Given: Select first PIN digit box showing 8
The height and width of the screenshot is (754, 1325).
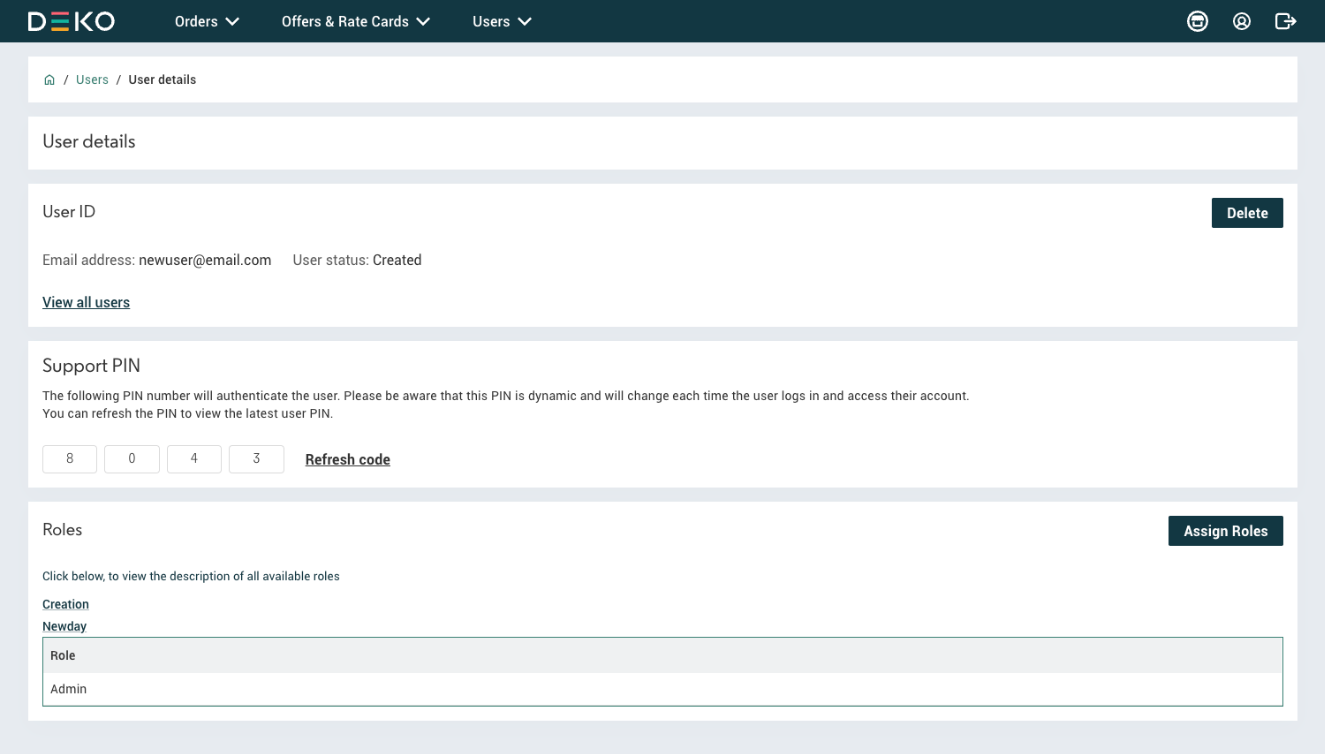Looking at the screenshot, I should pyautogui.click(x=70, y=459).
